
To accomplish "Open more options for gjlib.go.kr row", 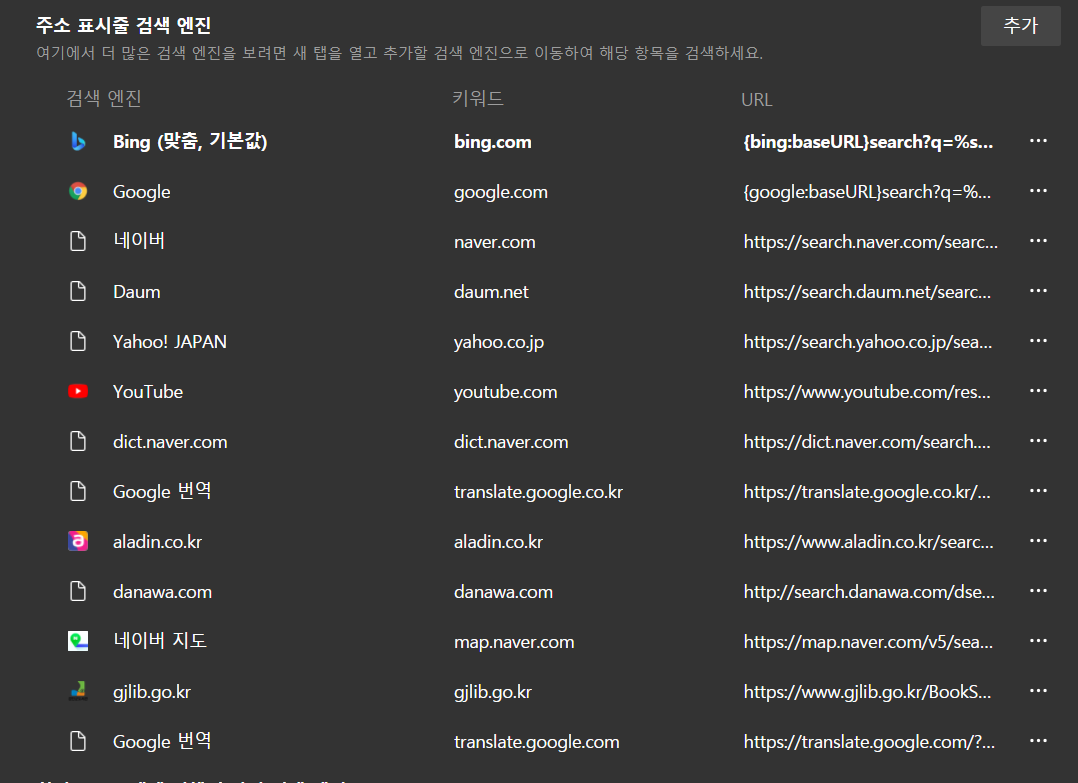I will click(x=1038, y=691).
